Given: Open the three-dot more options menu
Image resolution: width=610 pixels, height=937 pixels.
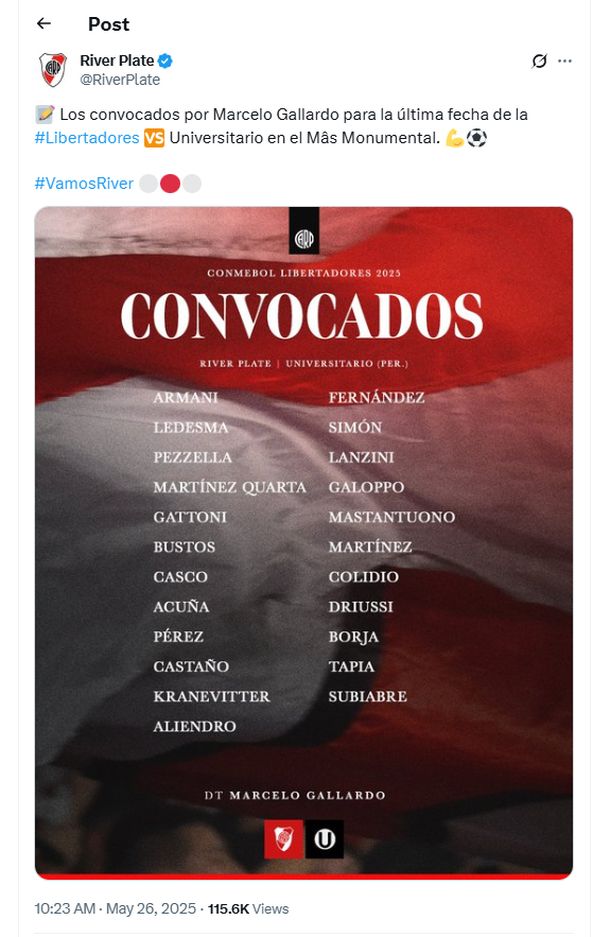Looking at the screenshot, I should tap(565, 61).
